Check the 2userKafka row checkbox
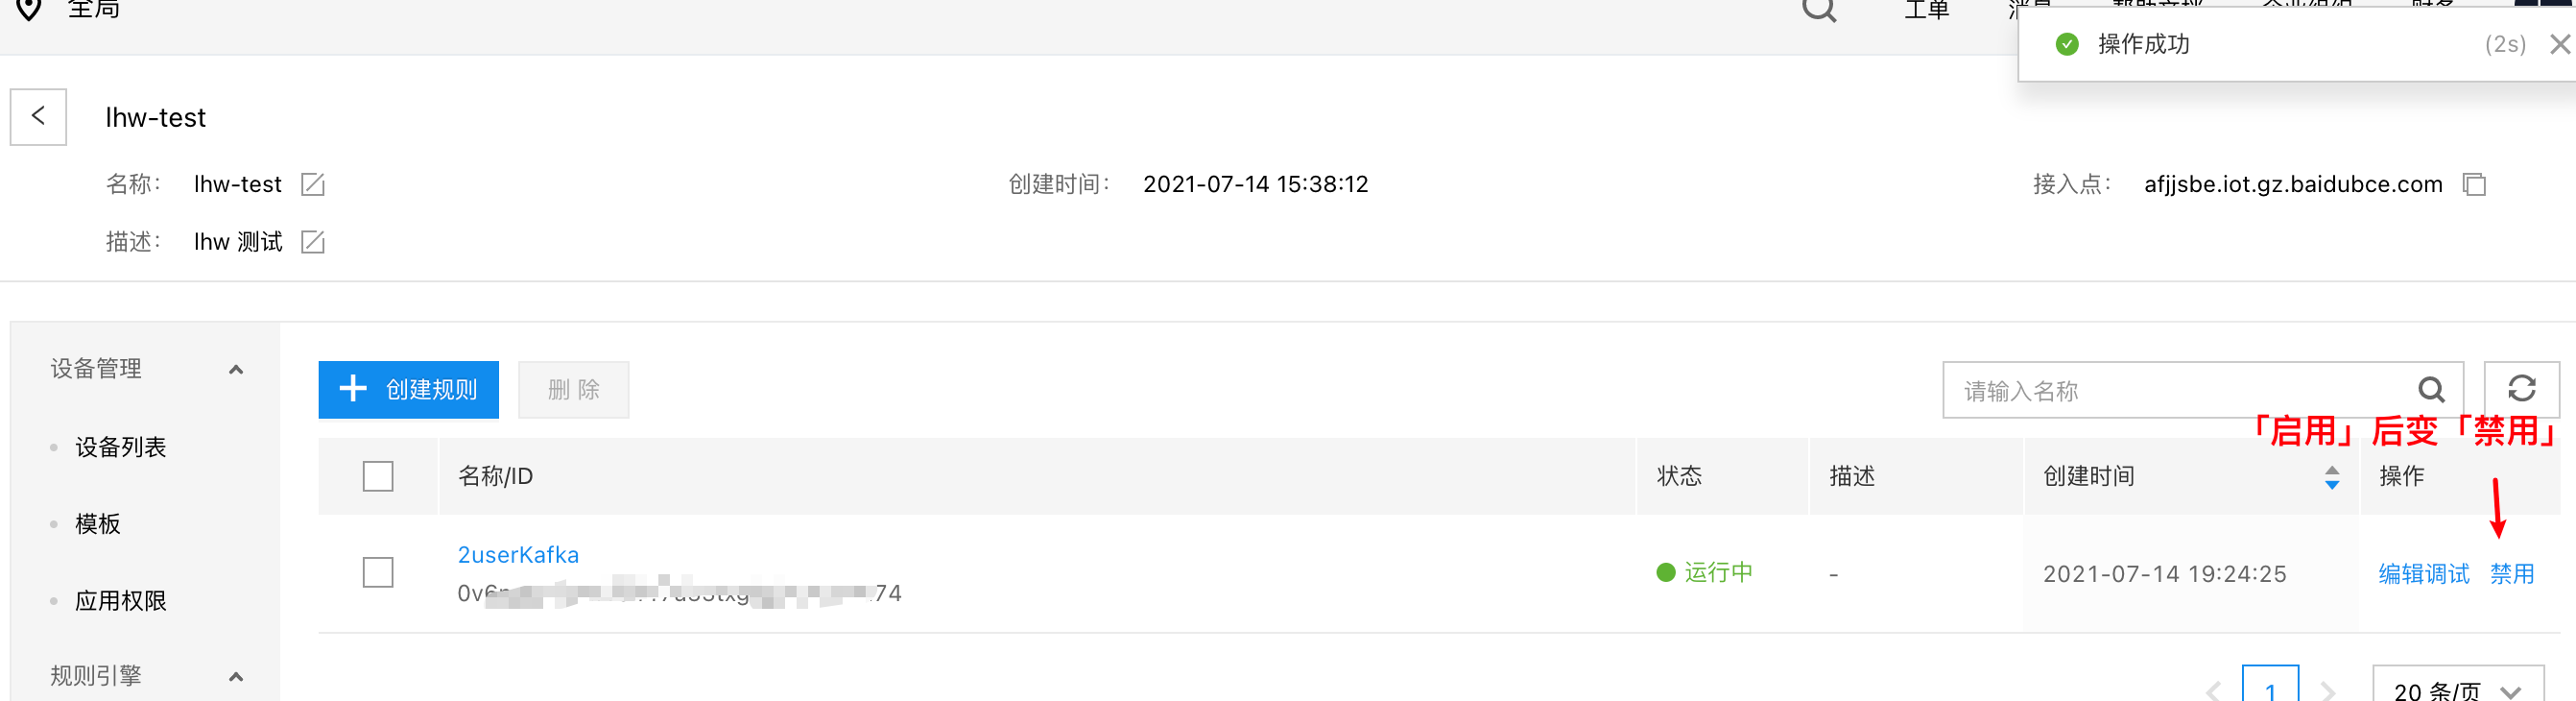The width and height of the screenshot is (2576, 701). 378,573
